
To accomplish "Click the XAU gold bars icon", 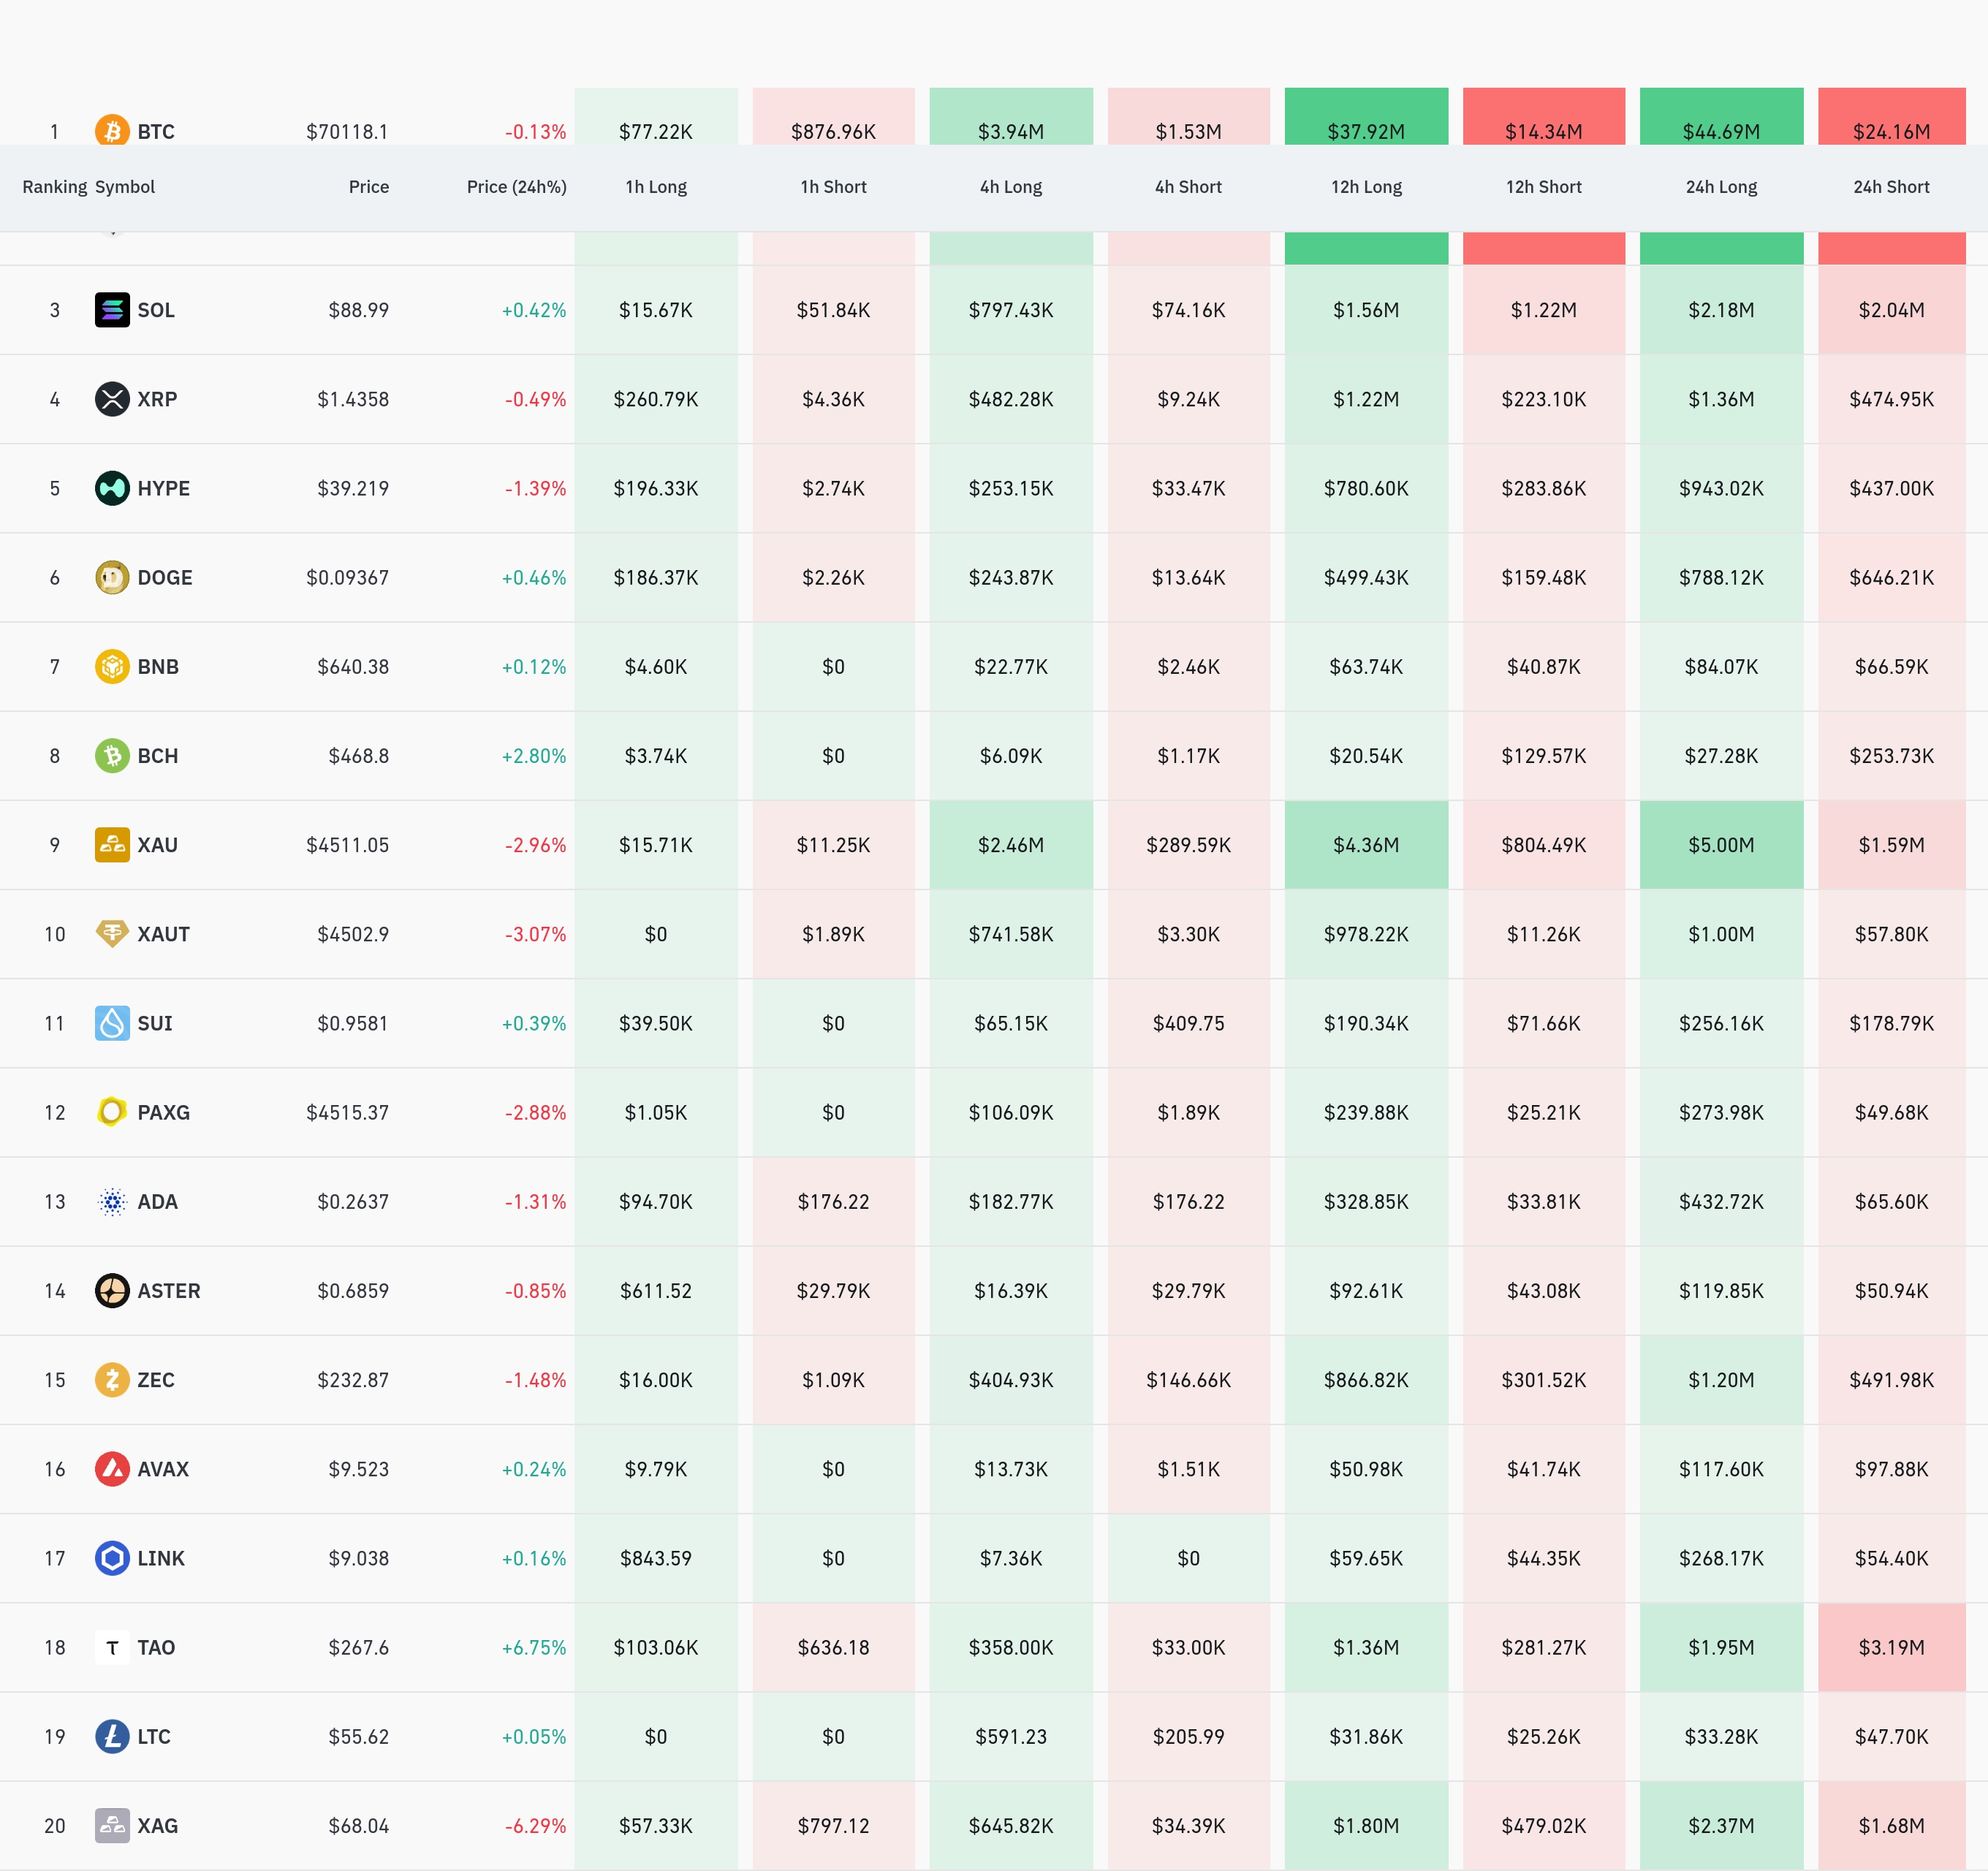I will (x=112, y=845).
